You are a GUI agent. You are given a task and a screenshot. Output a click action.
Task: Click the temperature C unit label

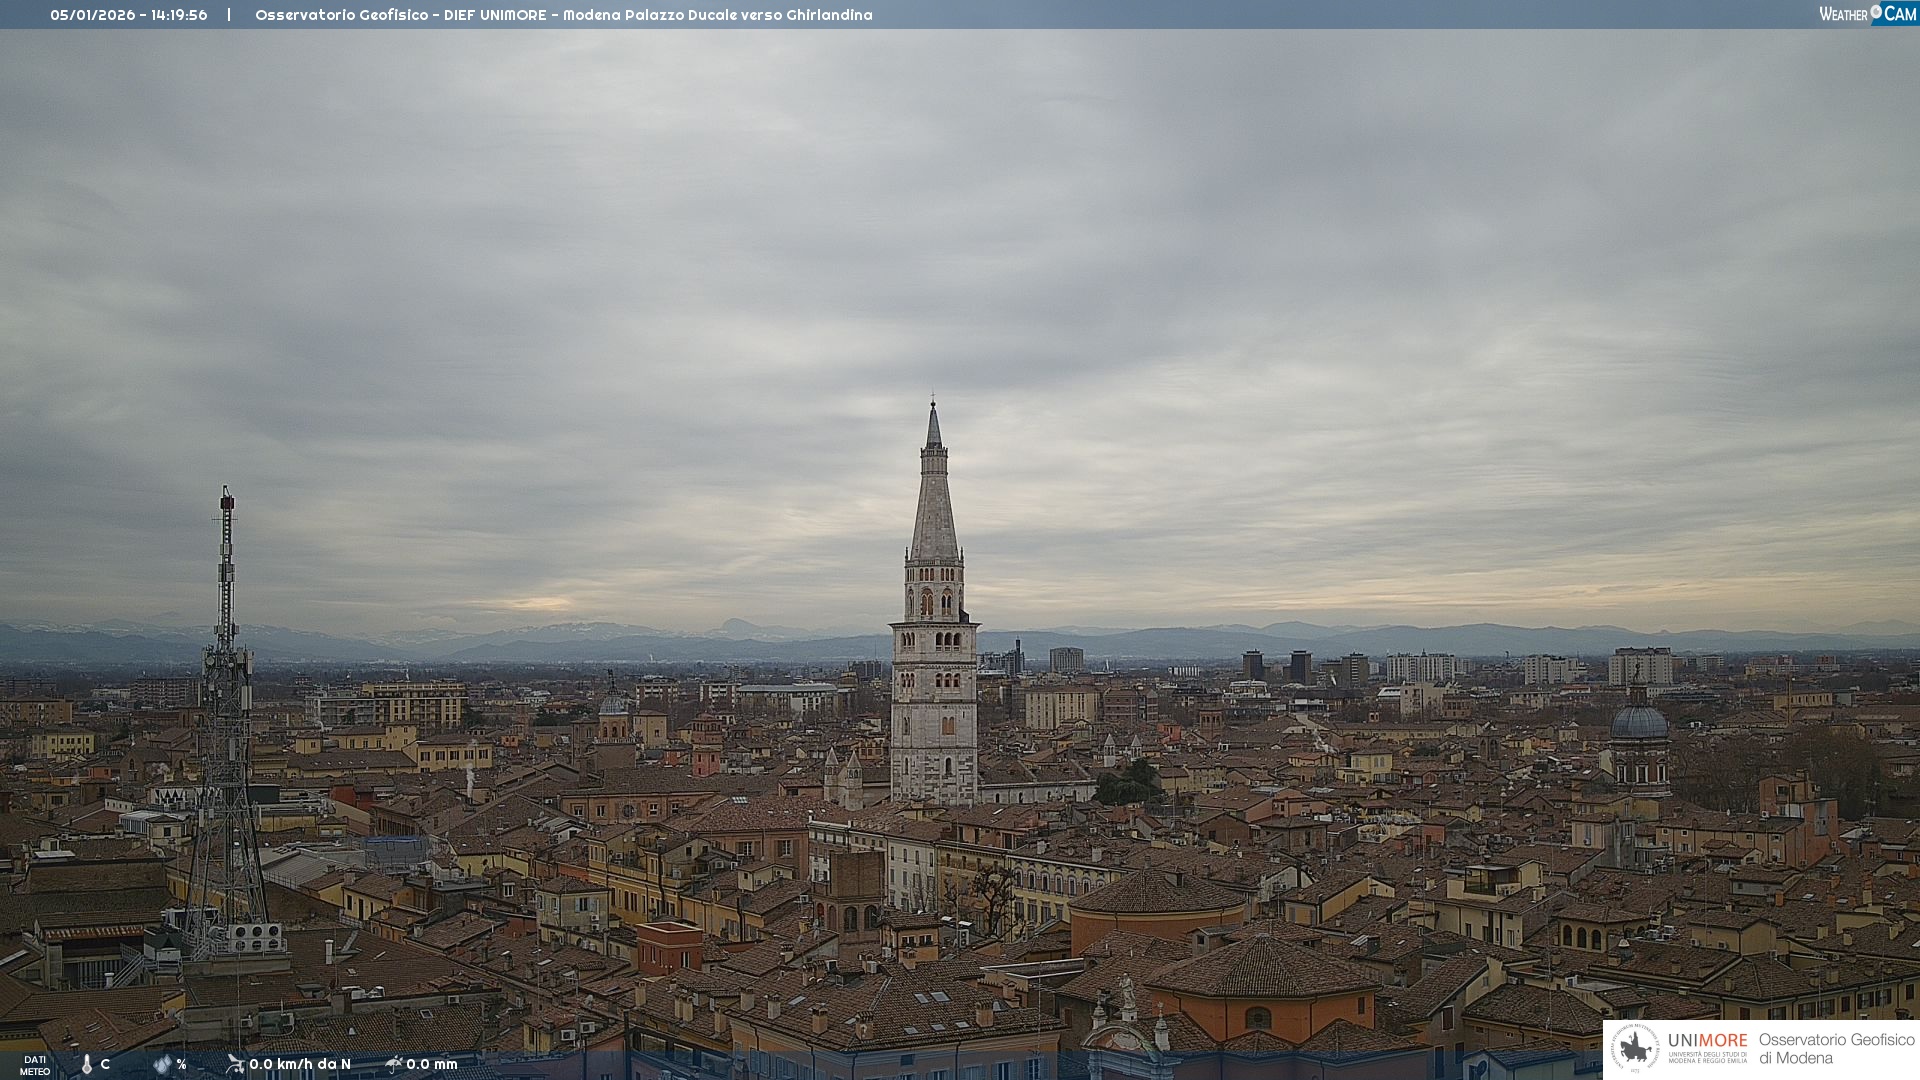[x=105, y=1064]
